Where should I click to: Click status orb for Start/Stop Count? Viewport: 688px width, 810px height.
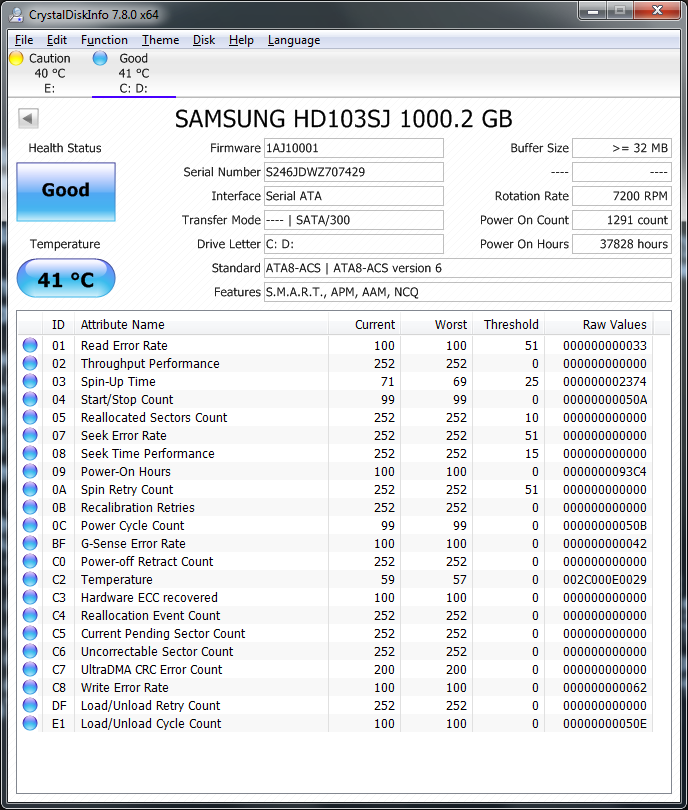click(x=30, y=399)
